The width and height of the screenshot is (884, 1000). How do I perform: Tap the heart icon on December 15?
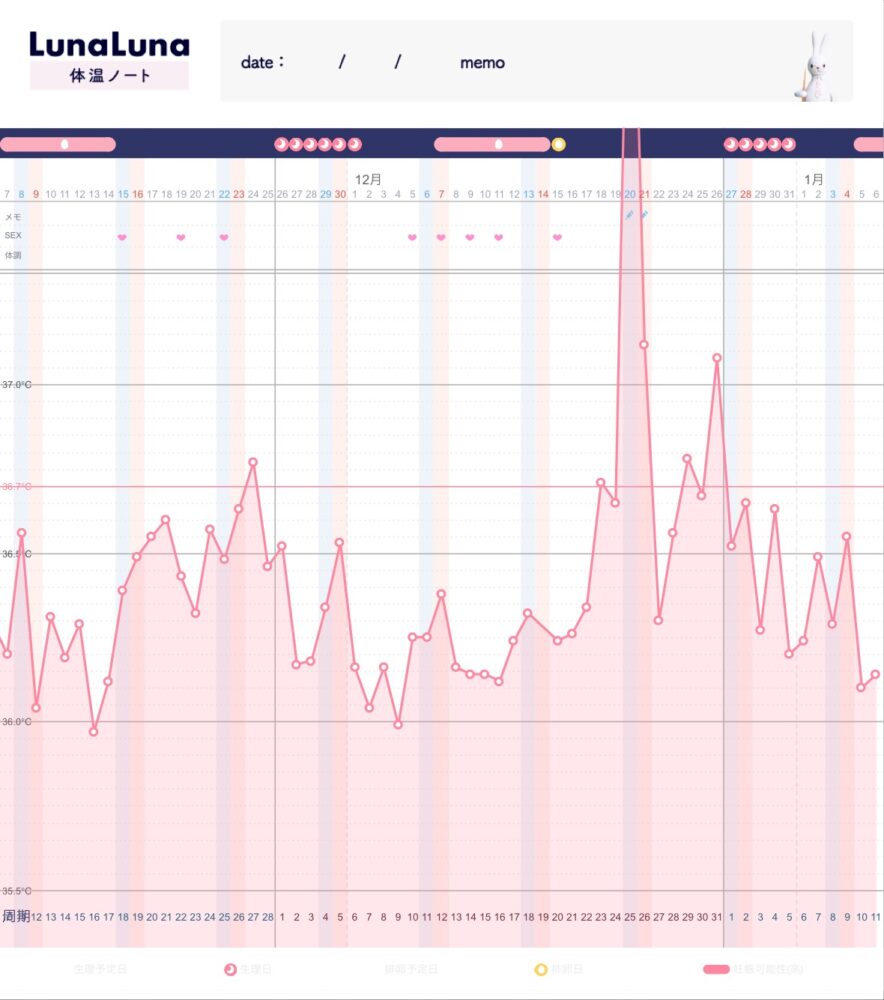(557, 237)
